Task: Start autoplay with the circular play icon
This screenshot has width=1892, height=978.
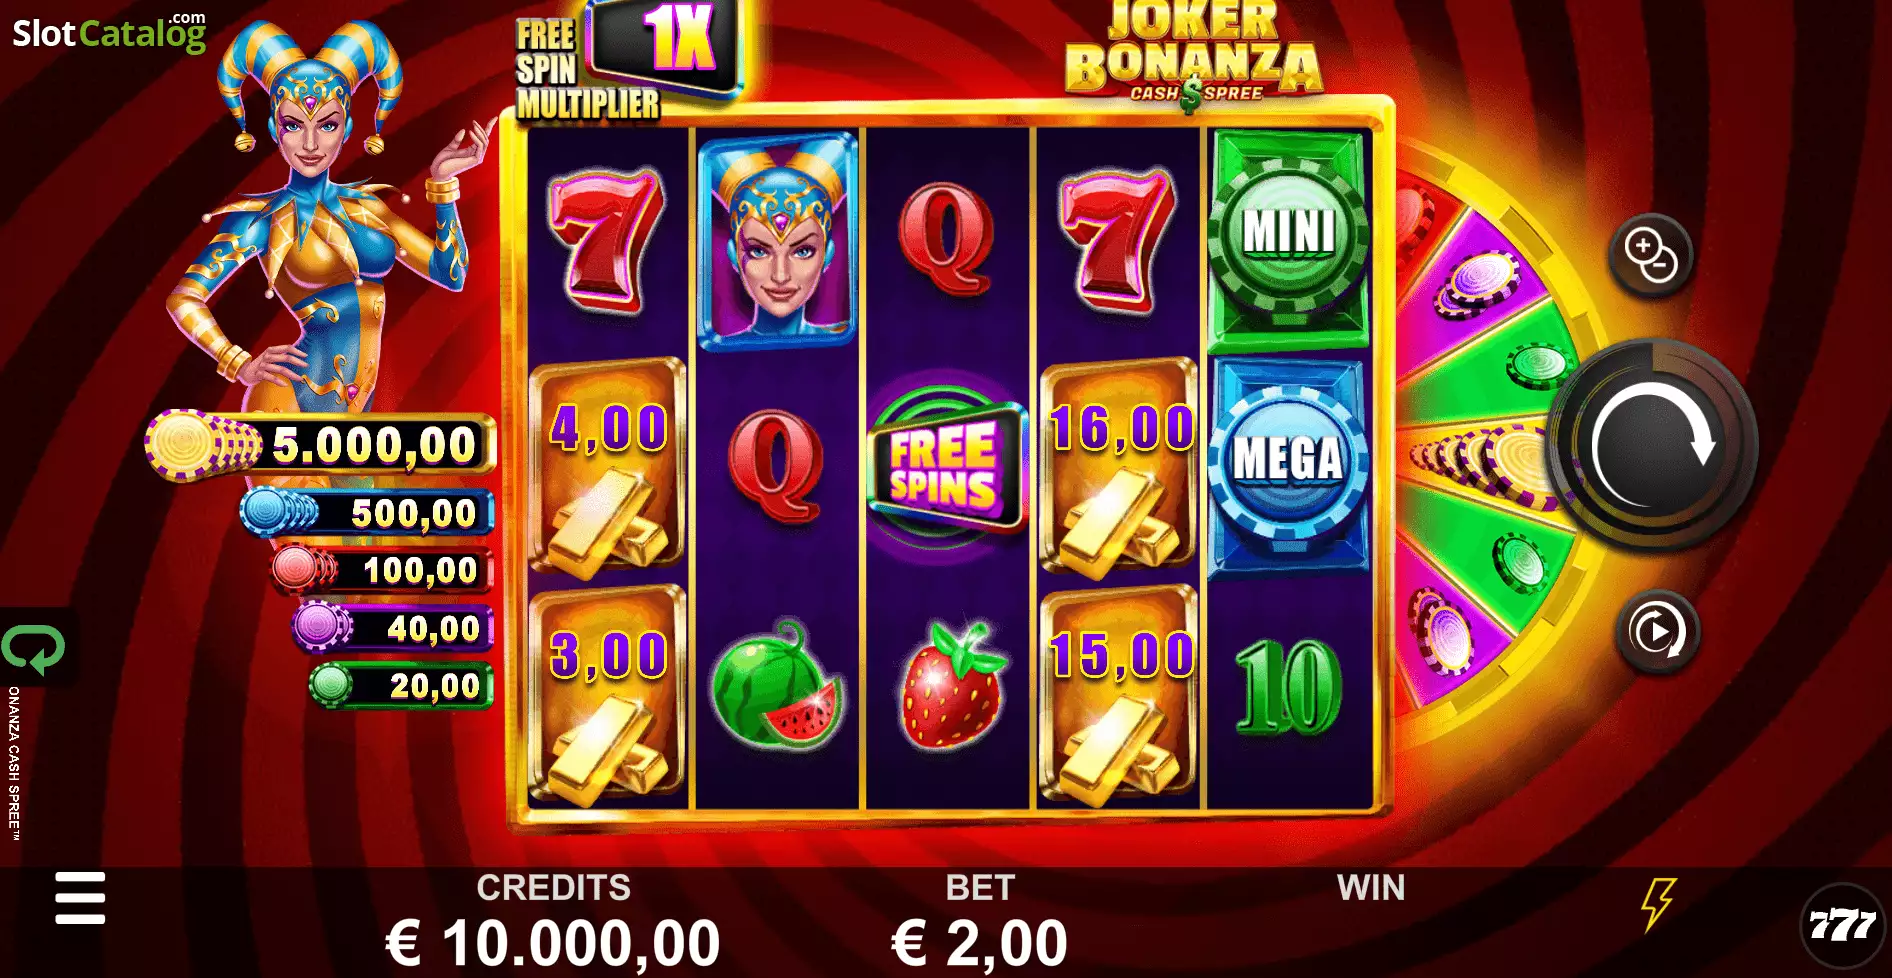Action: 1657,632
